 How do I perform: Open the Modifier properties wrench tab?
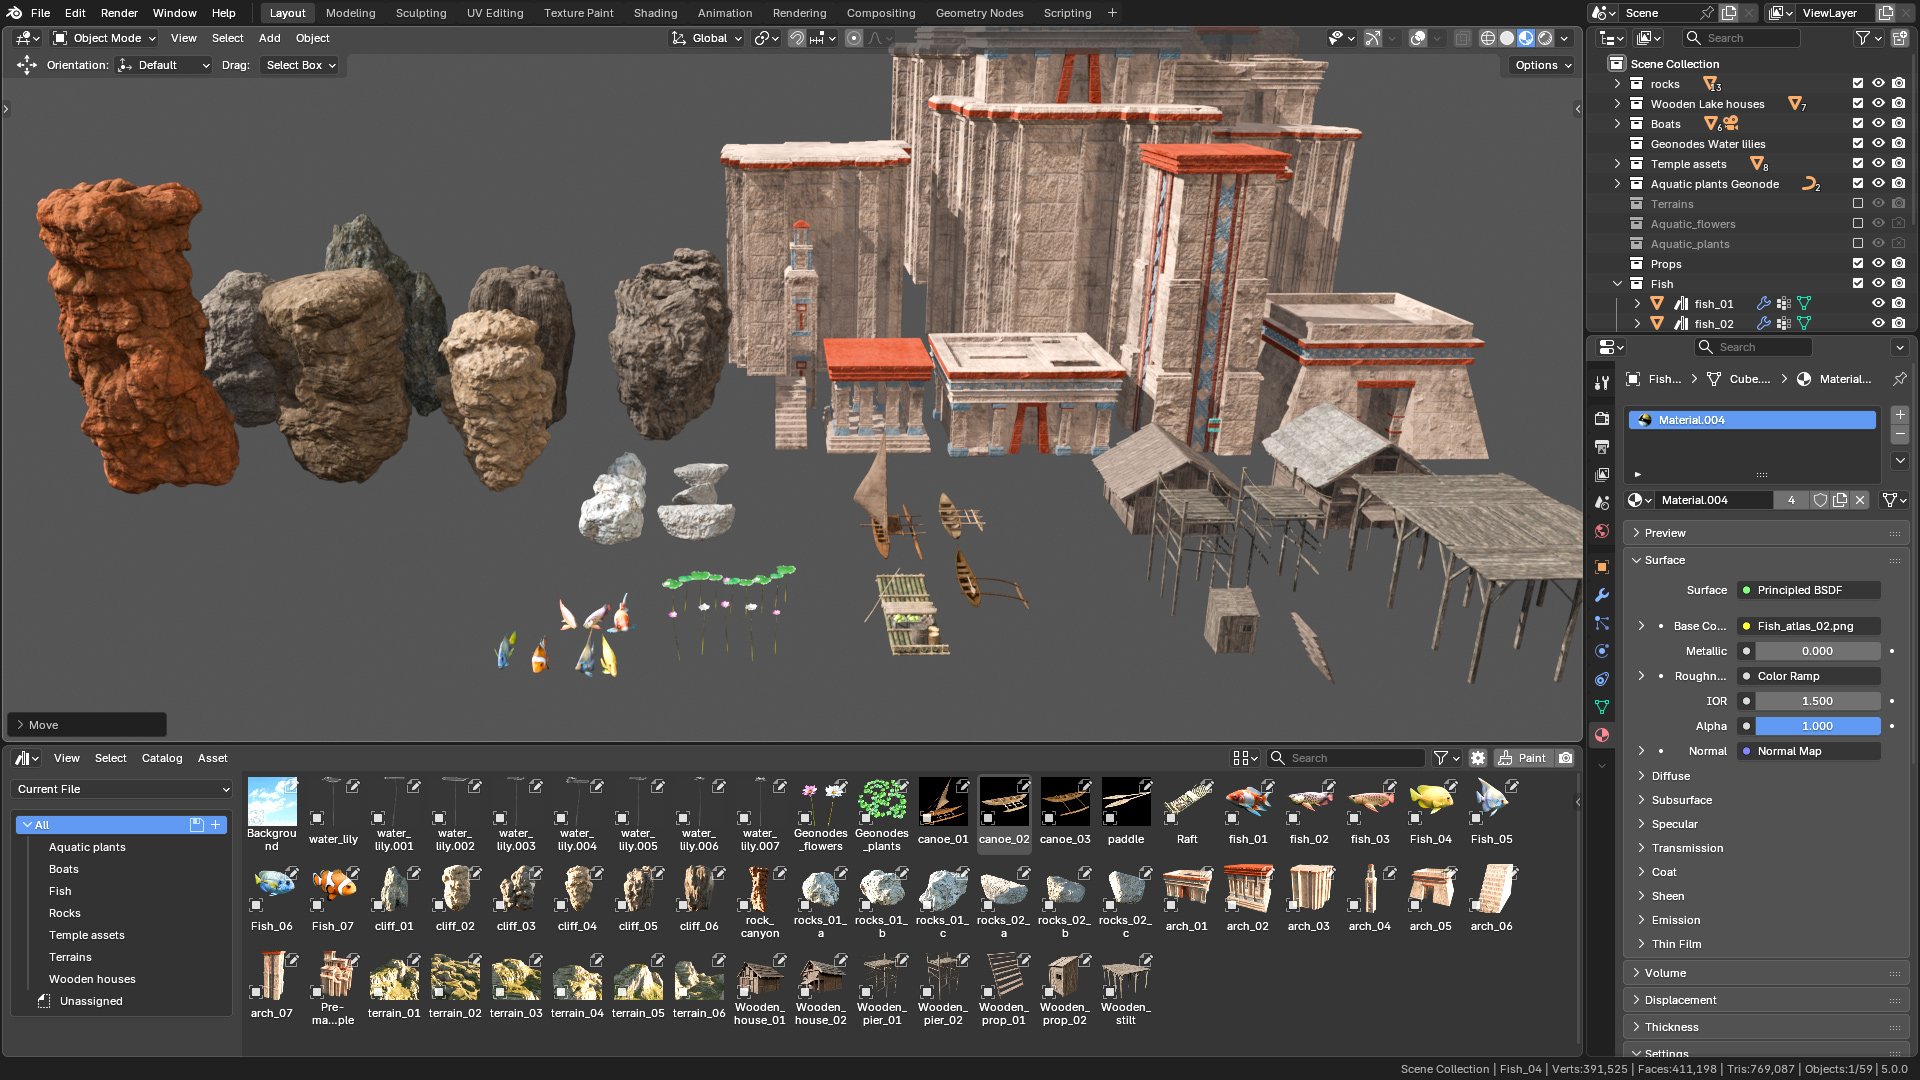tap(1602, 595)
